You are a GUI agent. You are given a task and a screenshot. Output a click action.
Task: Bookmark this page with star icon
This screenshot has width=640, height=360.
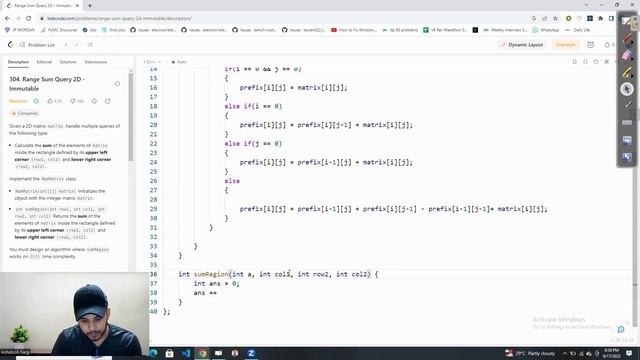[555, 18]
